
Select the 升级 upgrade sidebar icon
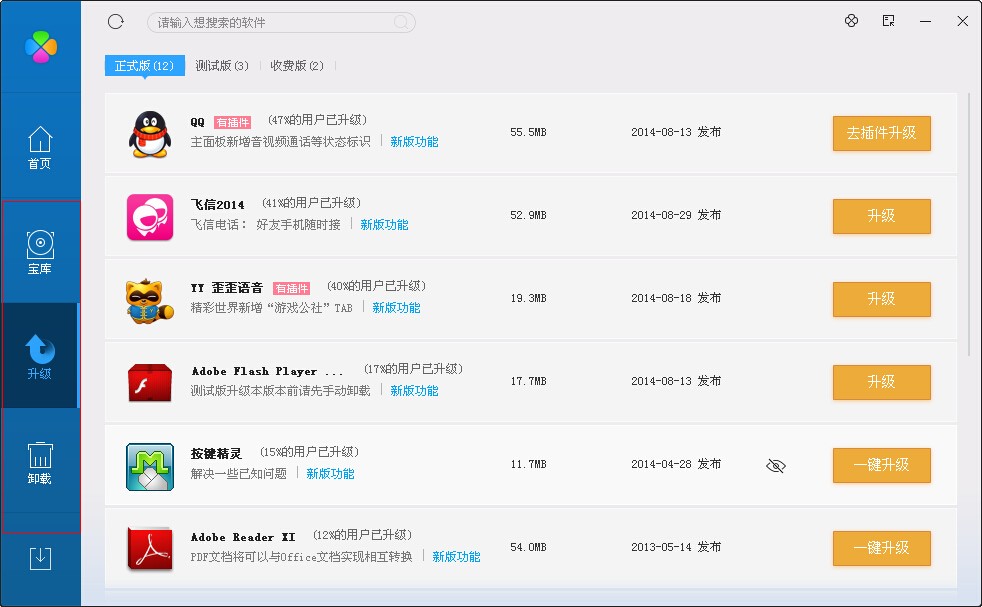coord(40,355)
